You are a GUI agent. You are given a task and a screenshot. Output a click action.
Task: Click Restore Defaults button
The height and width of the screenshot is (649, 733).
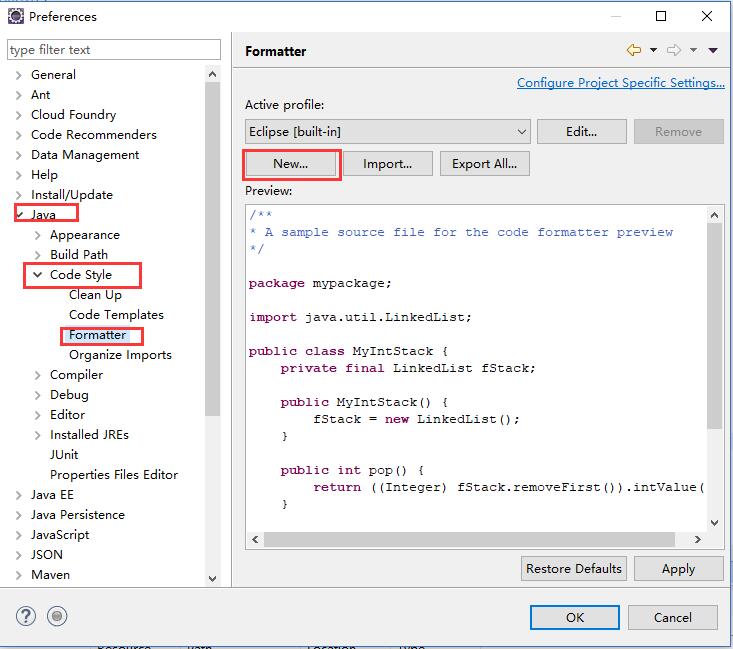[x=574, y=569]
